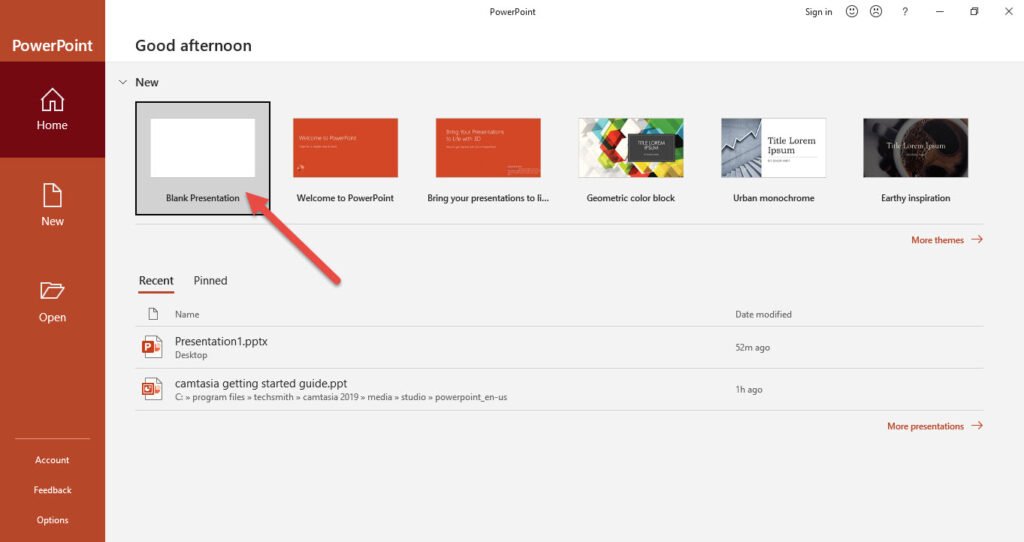Sort by Name column header

click(x=187, y=314)
